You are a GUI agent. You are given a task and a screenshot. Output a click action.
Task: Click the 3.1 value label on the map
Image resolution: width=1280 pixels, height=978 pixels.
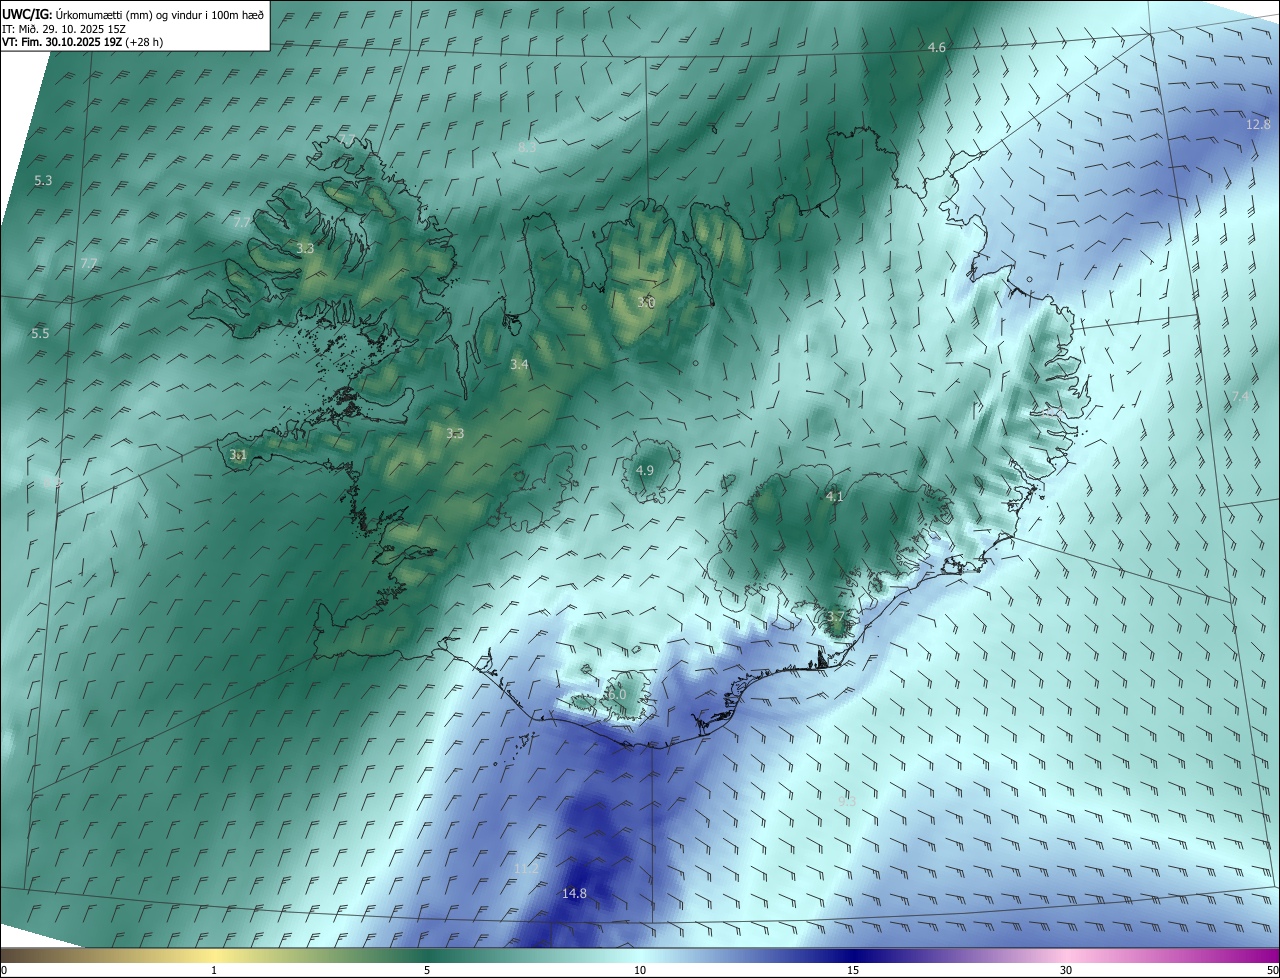tap(238, 455)
